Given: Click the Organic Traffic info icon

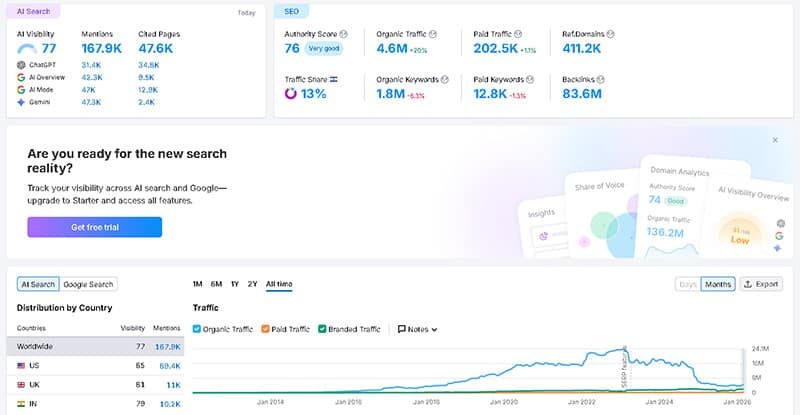Looking at the screenshot, I should (x=433, y=34).
